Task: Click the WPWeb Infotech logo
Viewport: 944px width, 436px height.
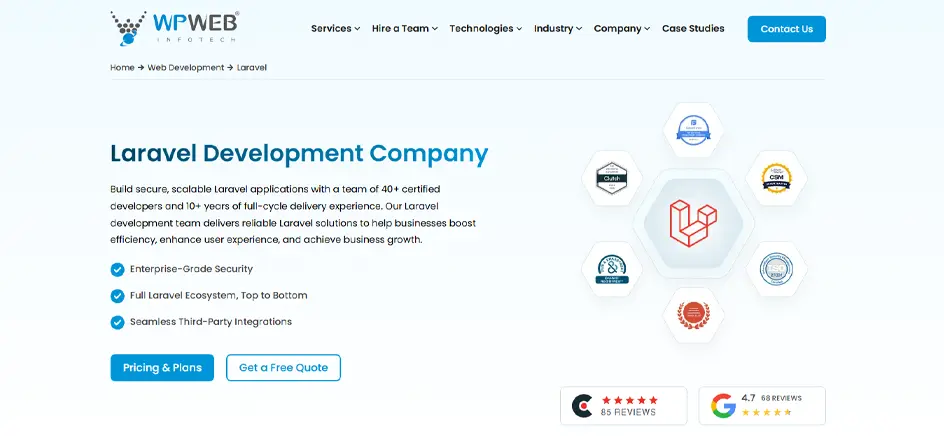Action: click(x=175, y=28)
